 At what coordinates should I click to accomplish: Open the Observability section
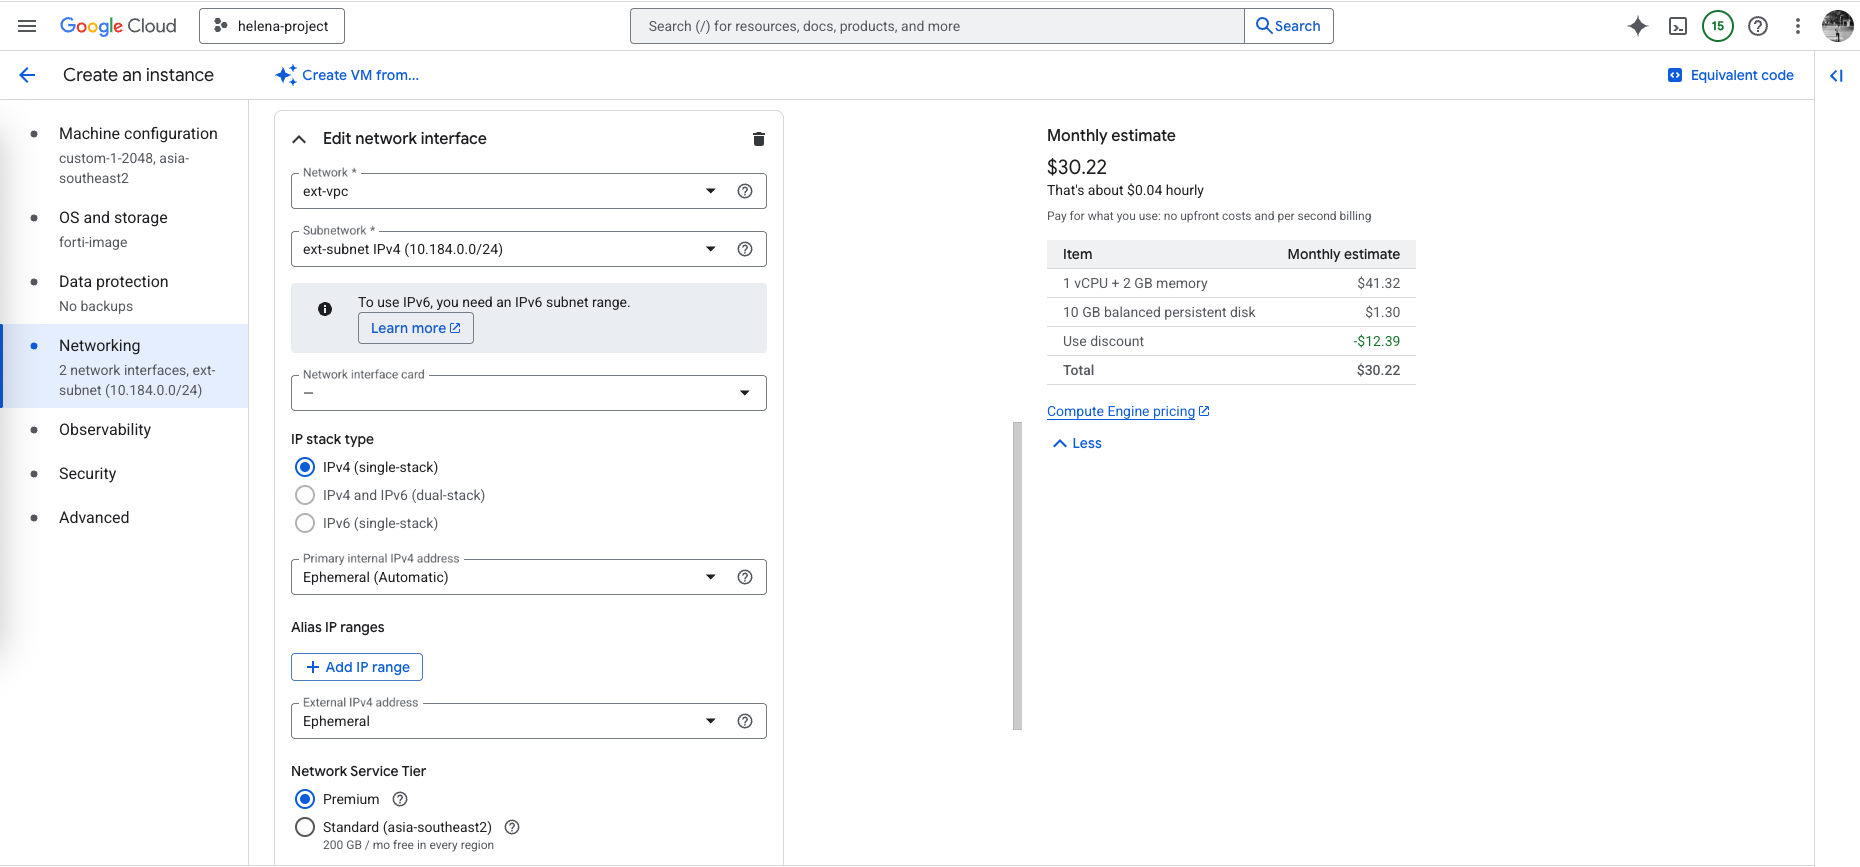click(105, 430)
